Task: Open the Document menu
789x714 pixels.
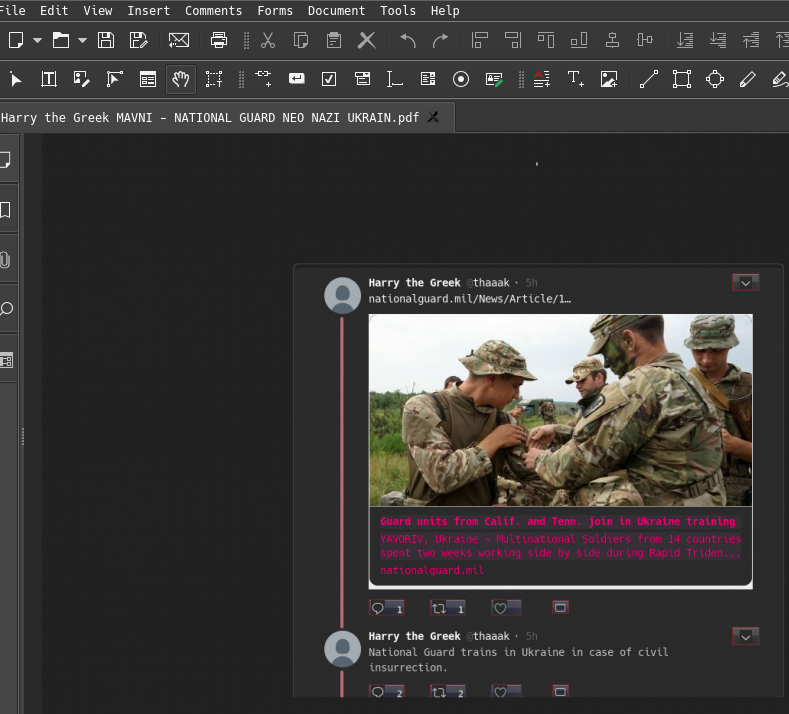Action: 336,11
